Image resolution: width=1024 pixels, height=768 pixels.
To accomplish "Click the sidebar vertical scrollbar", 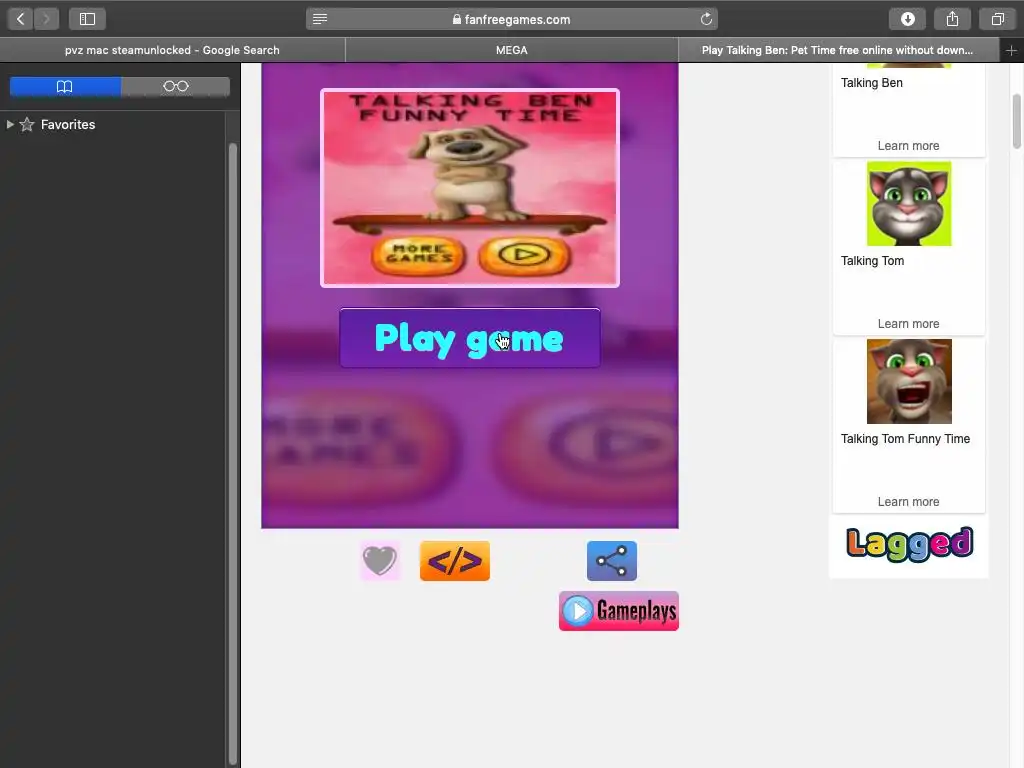I will coord(232,454).
